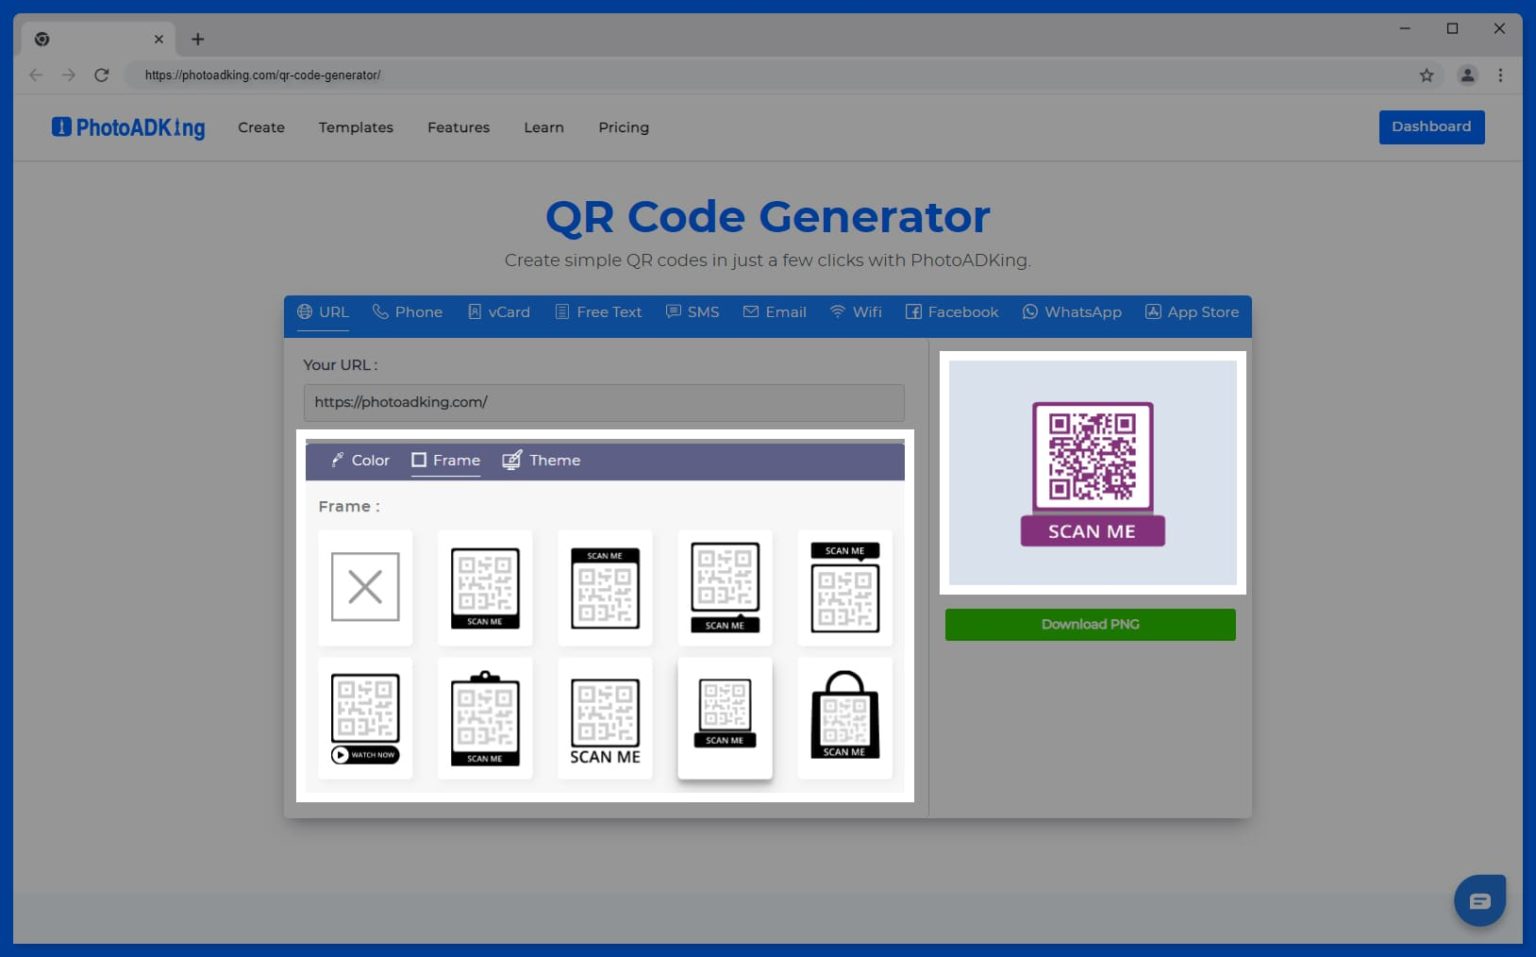1536x957 pixels.
Task: Select the no-frame X option
Action: 365,588
